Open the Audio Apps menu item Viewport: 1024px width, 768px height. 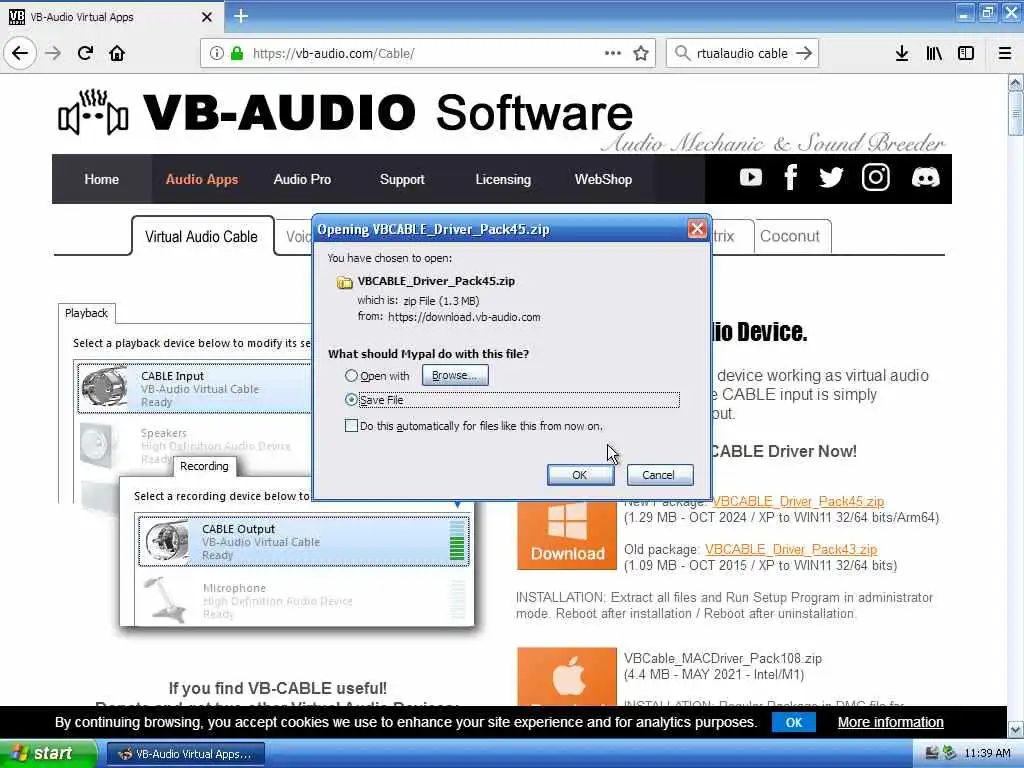pyautogui.click(x=202, y=179)
